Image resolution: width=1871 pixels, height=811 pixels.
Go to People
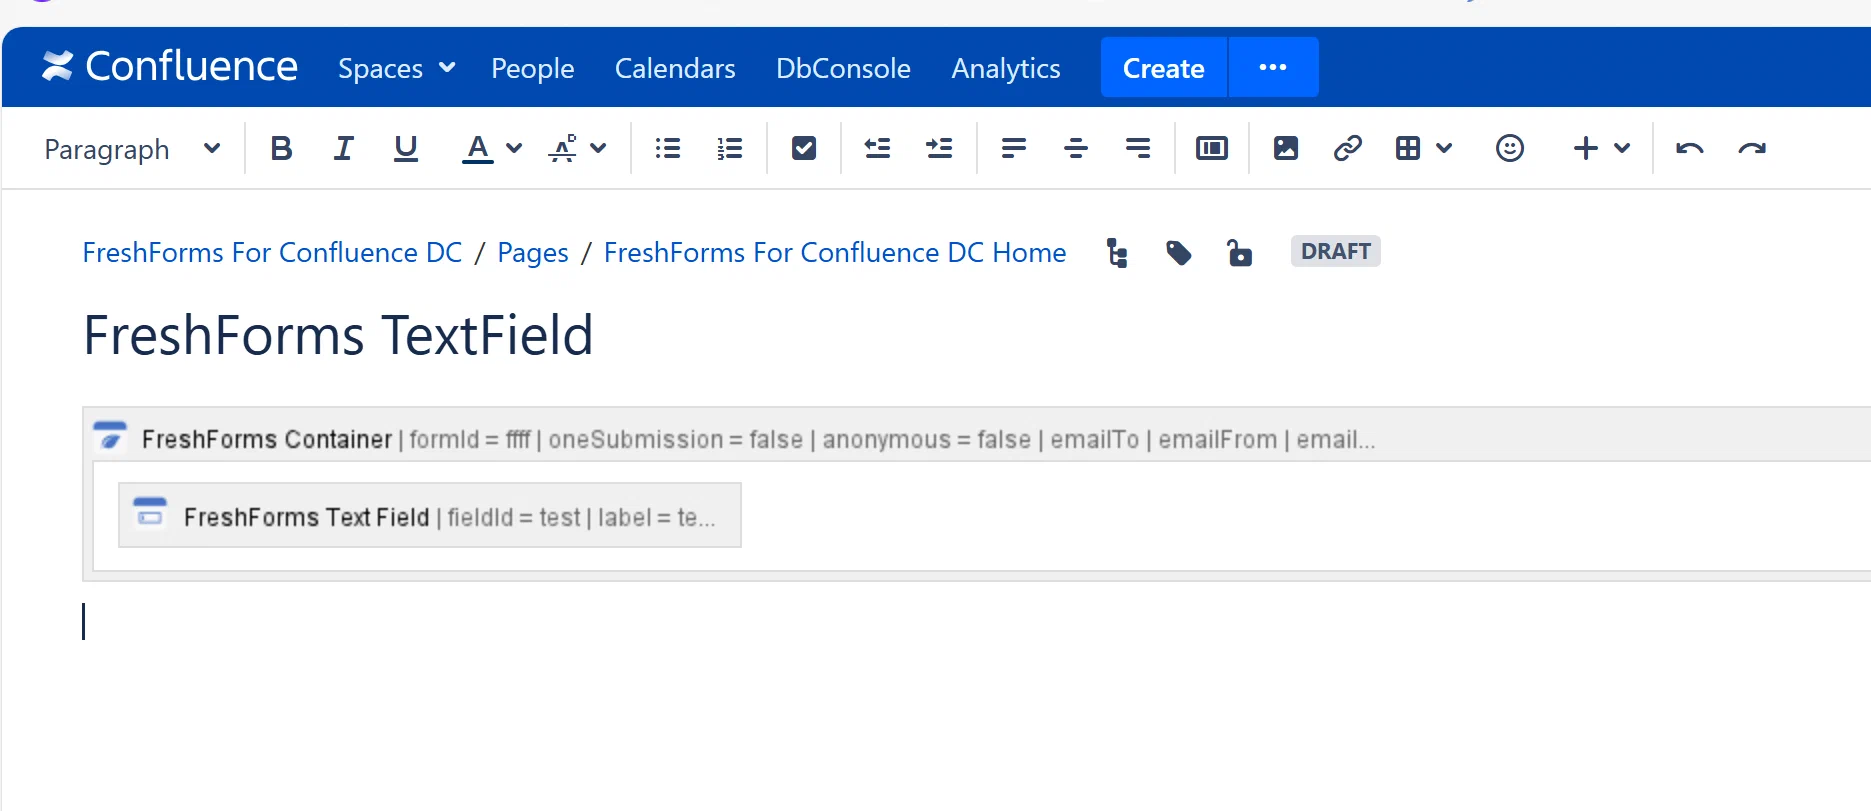(x=533, y=68)
